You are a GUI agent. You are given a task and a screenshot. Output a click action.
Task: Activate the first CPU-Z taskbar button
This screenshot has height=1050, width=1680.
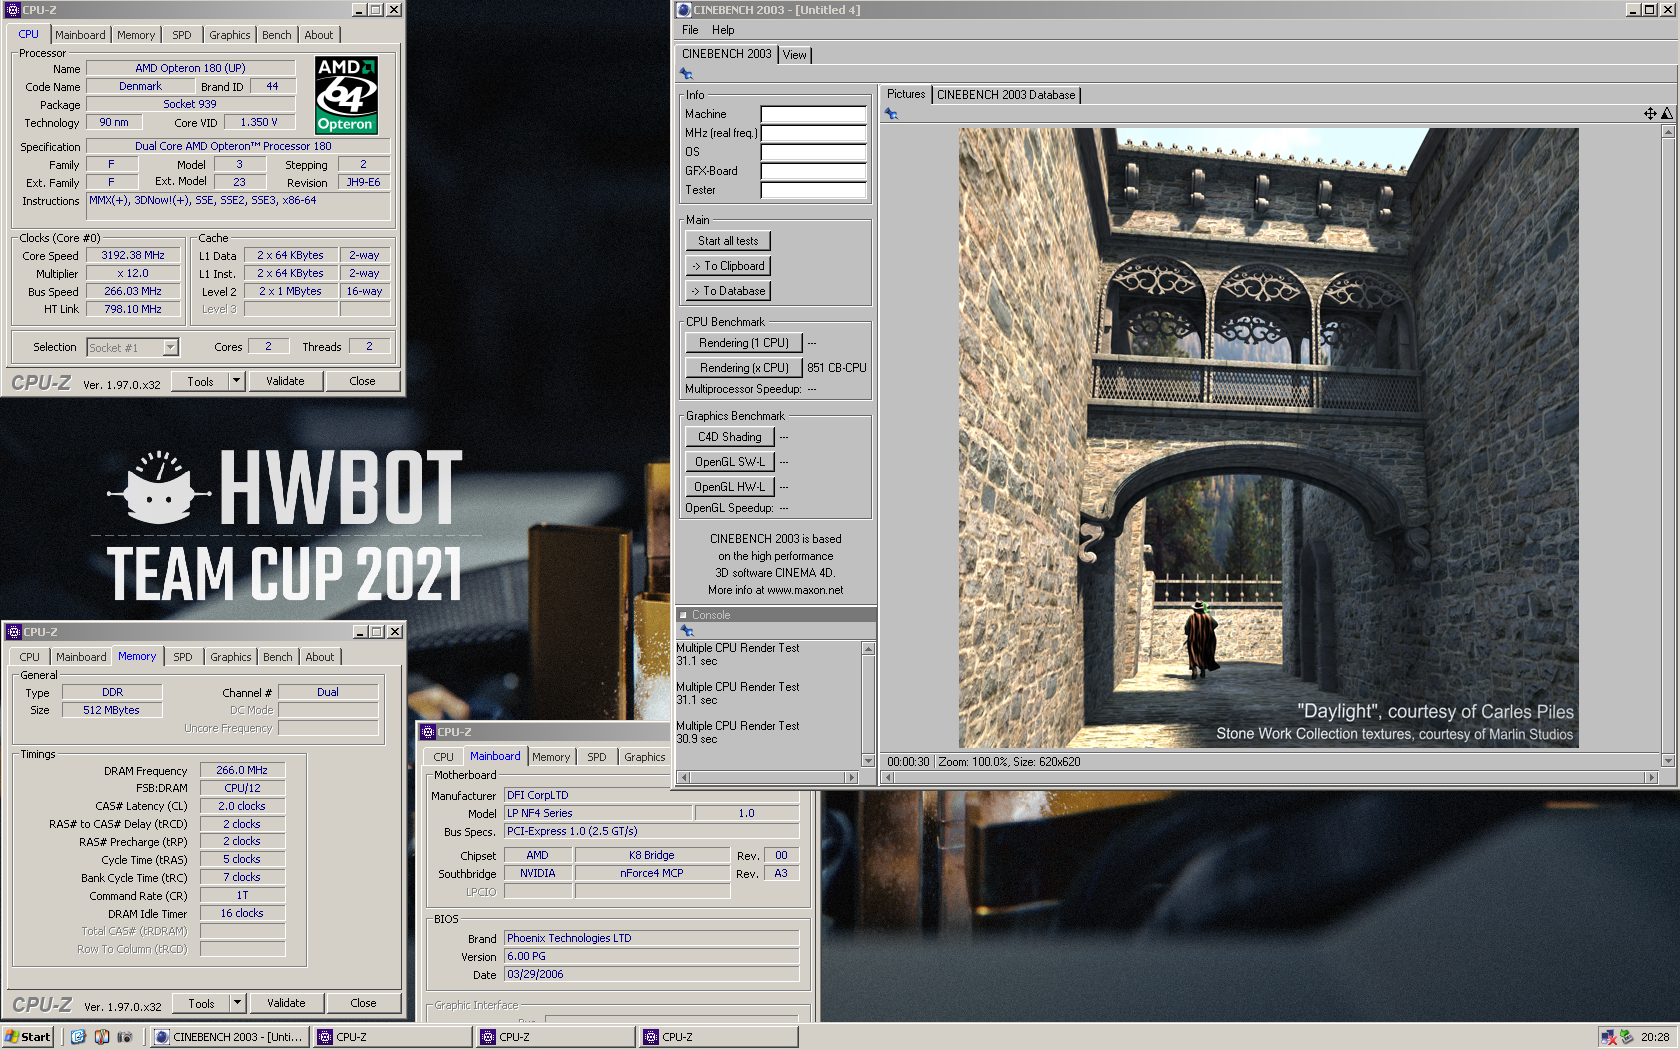391,1037
